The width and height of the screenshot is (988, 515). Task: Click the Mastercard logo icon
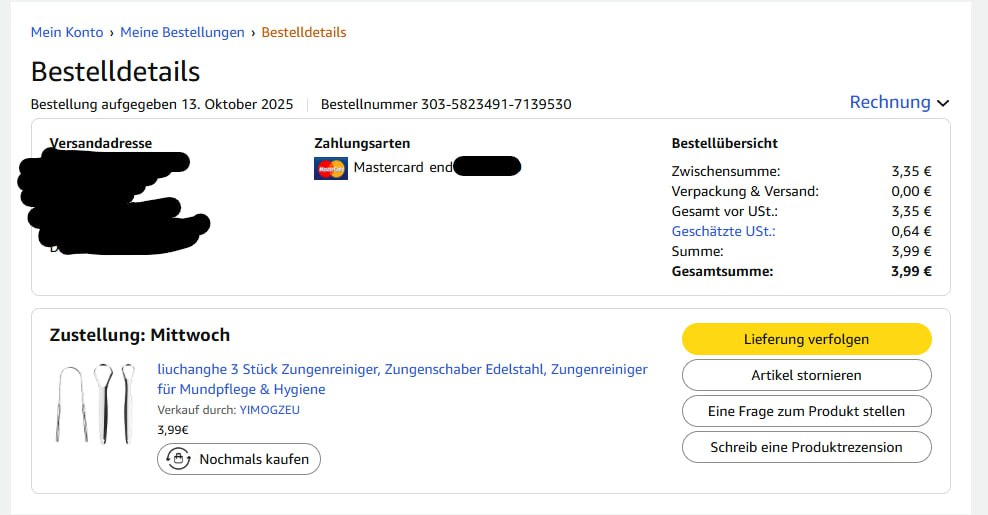pyautogui.click(x=331, y=168)
